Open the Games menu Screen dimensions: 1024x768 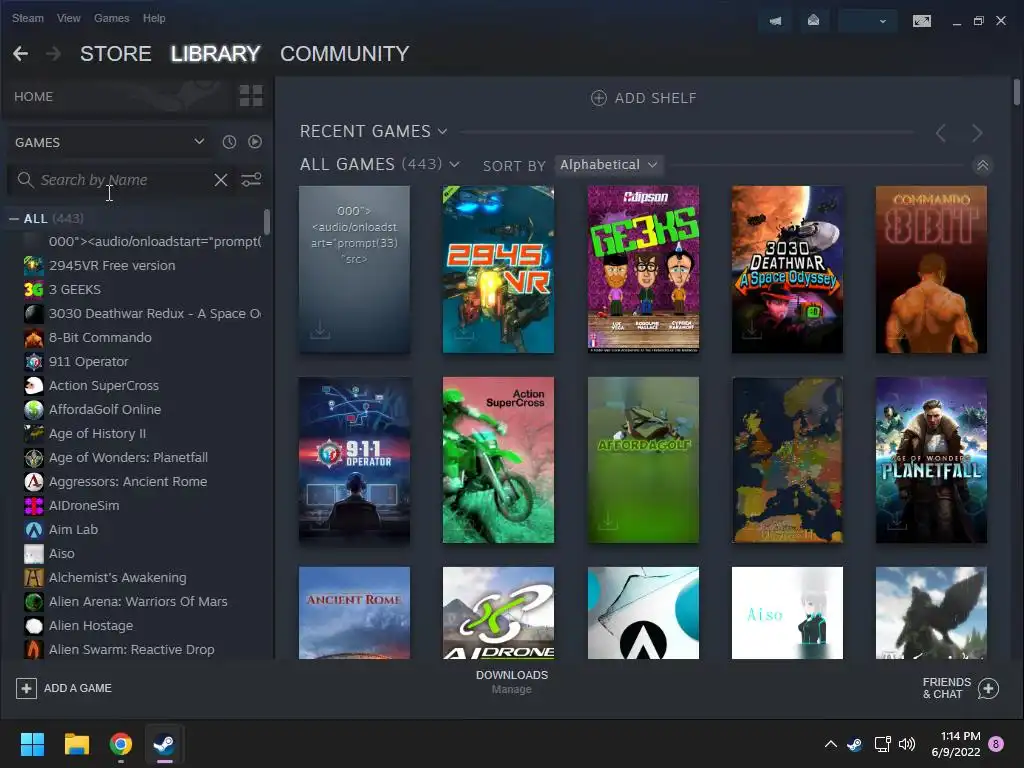112,18
